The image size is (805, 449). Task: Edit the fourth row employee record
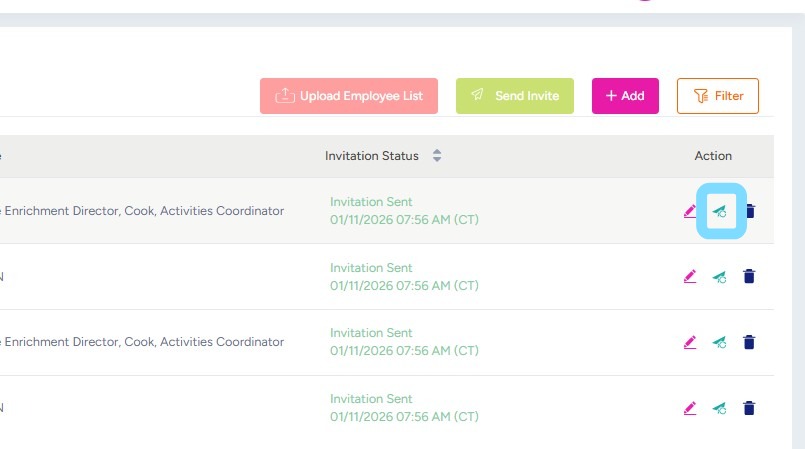[x=689, y=408]
